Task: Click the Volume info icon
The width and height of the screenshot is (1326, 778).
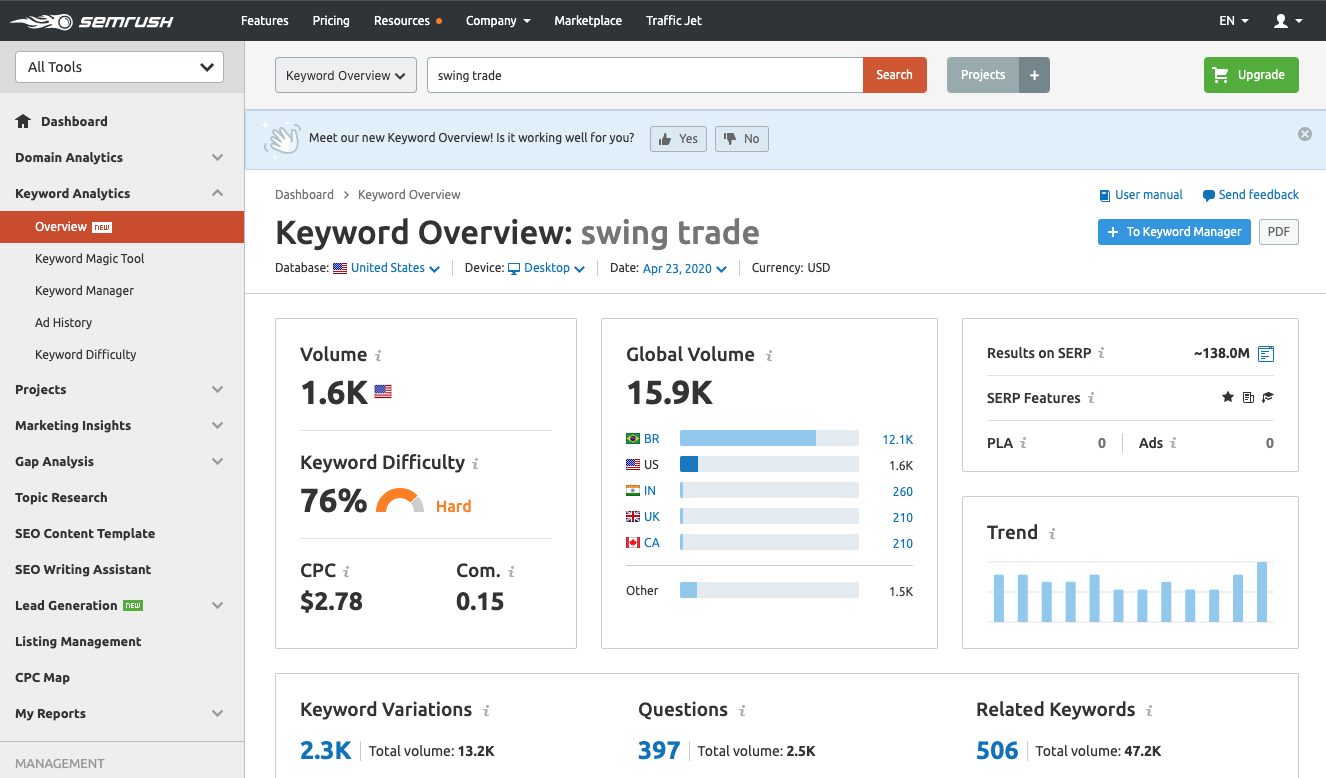Action: pos(378,356)
